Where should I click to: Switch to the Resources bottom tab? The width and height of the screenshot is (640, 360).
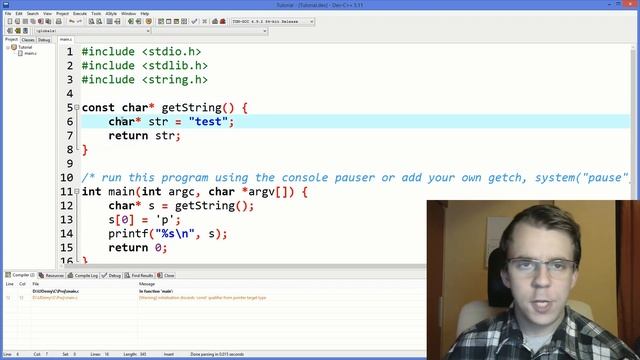point(51,276)
